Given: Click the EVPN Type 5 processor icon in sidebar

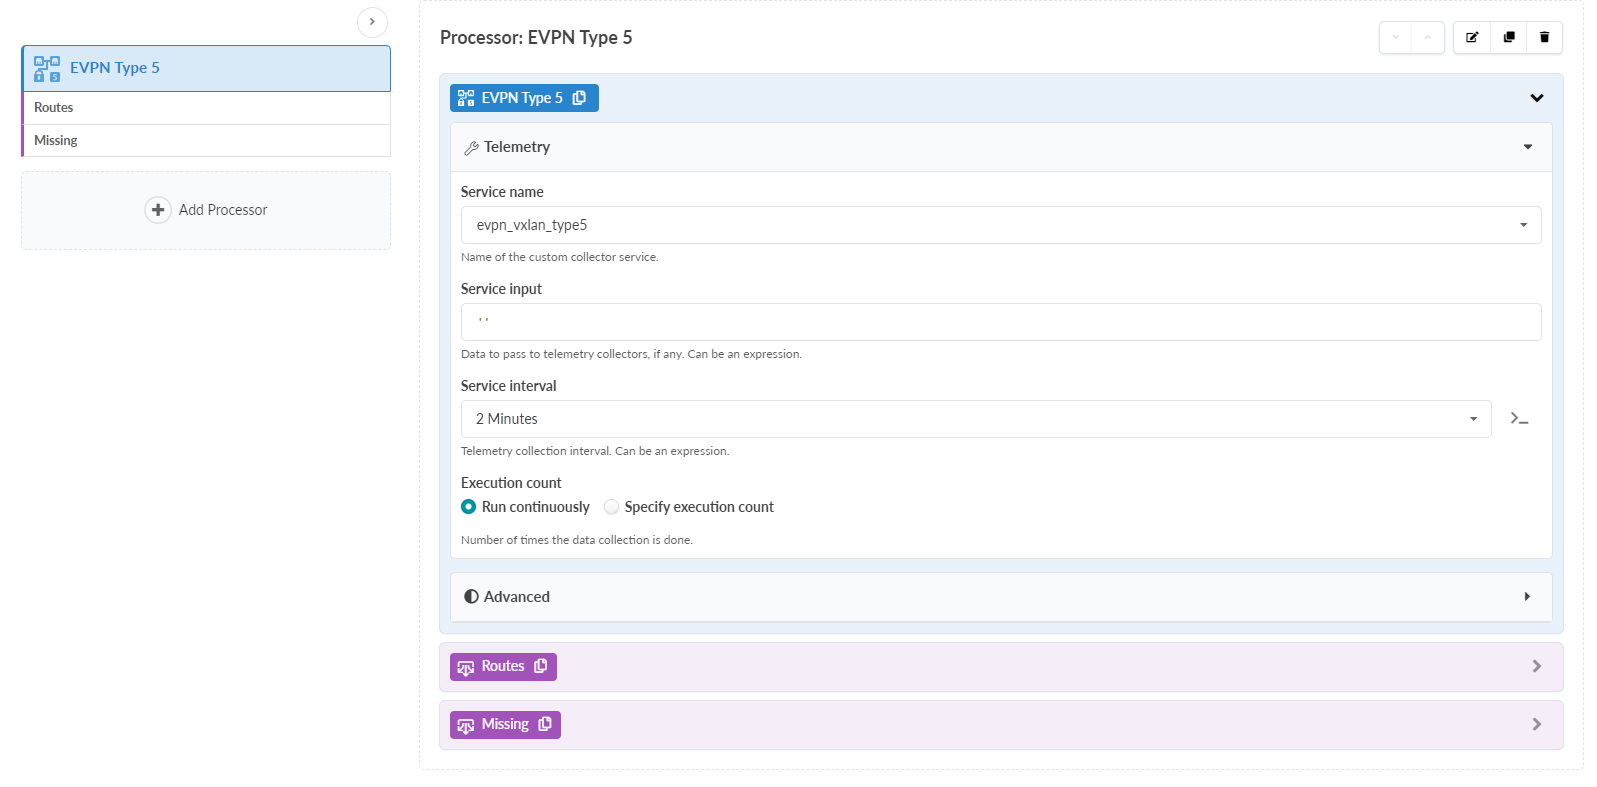Looking at the screenshot, I should point(47,69).
